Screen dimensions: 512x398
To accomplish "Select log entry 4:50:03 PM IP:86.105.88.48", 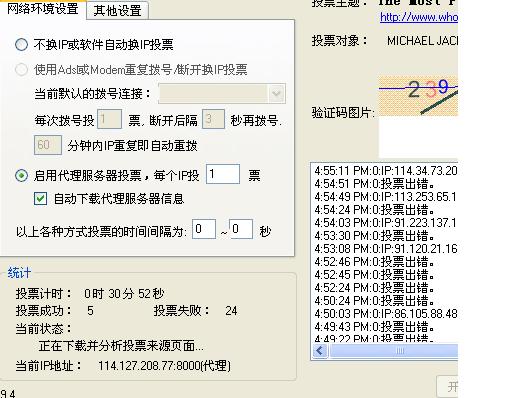I will point(386,314).
